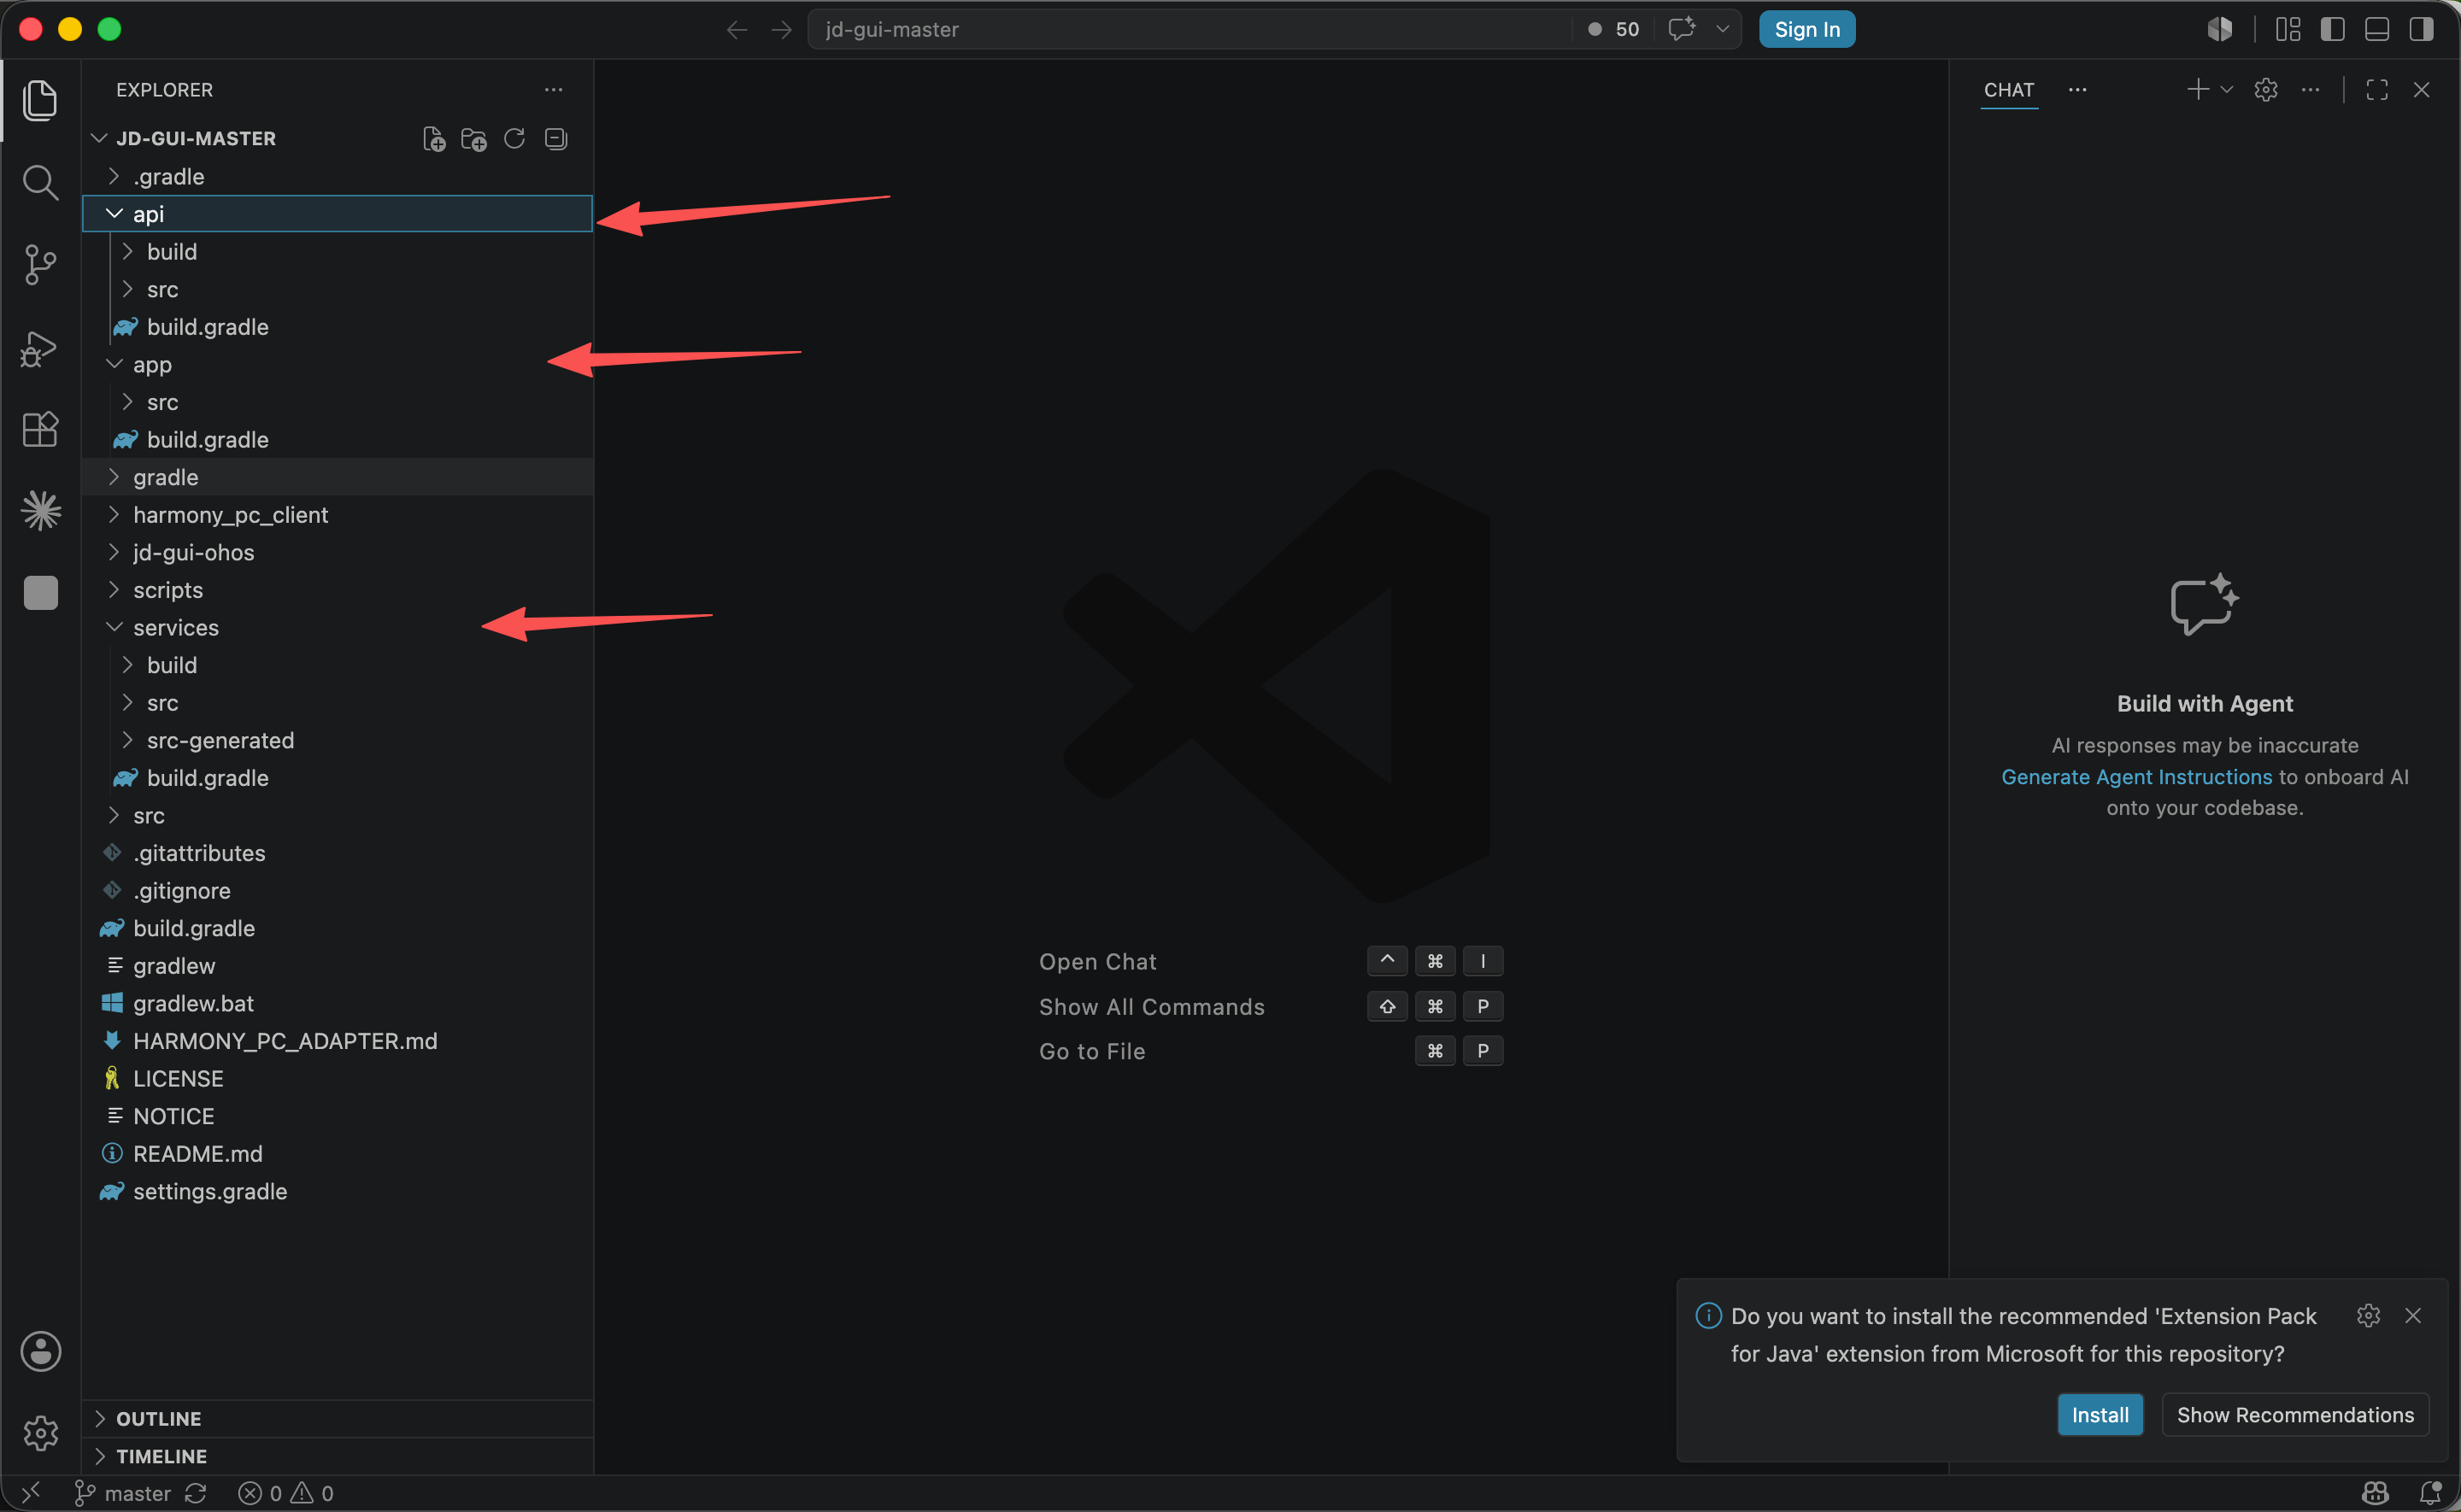Open the settings.gradle file

pyautogui.click(x=337, y=1192)
